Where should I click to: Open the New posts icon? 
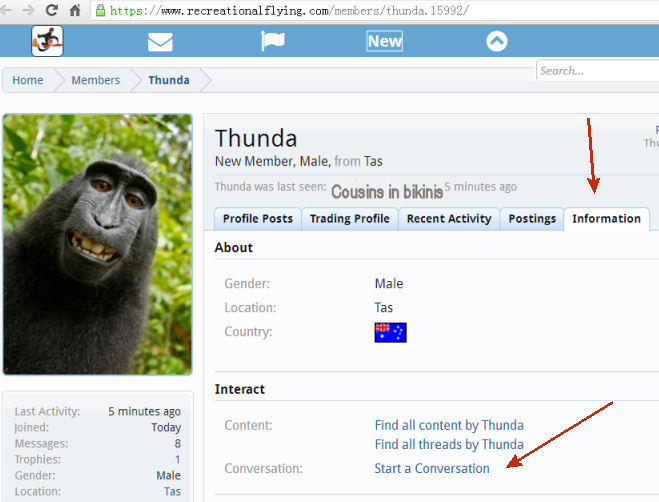tap(385, 41)
